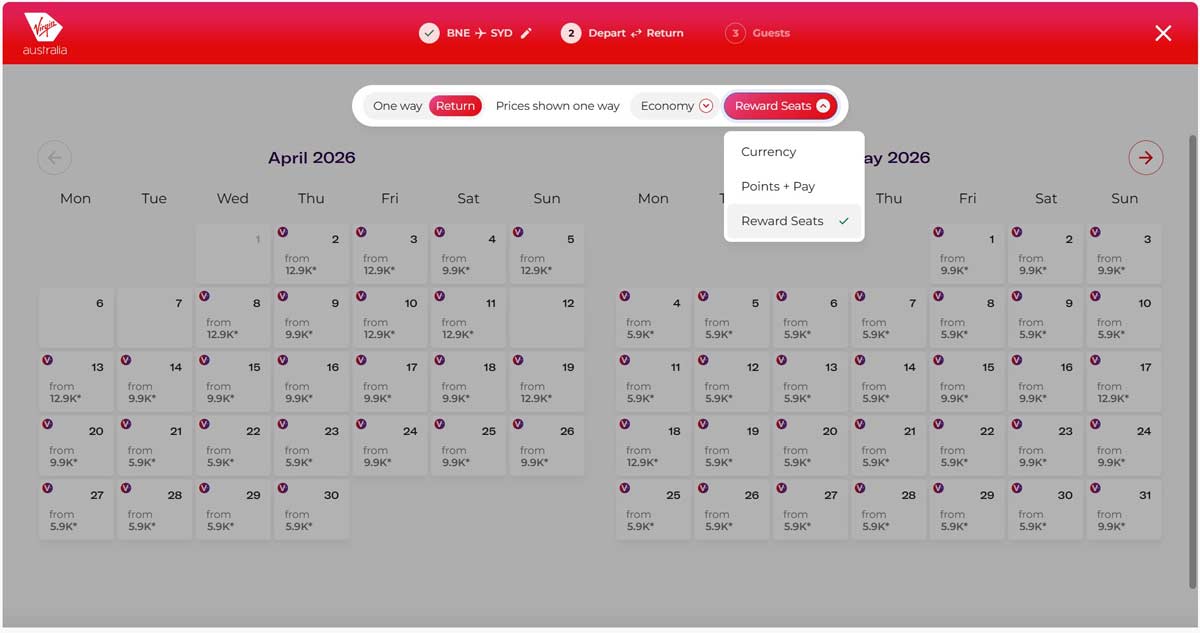Viewport: 1200px width, 633px height.
Task: Click the Velocity icon on April 2
Action: (x=283, y=232)
